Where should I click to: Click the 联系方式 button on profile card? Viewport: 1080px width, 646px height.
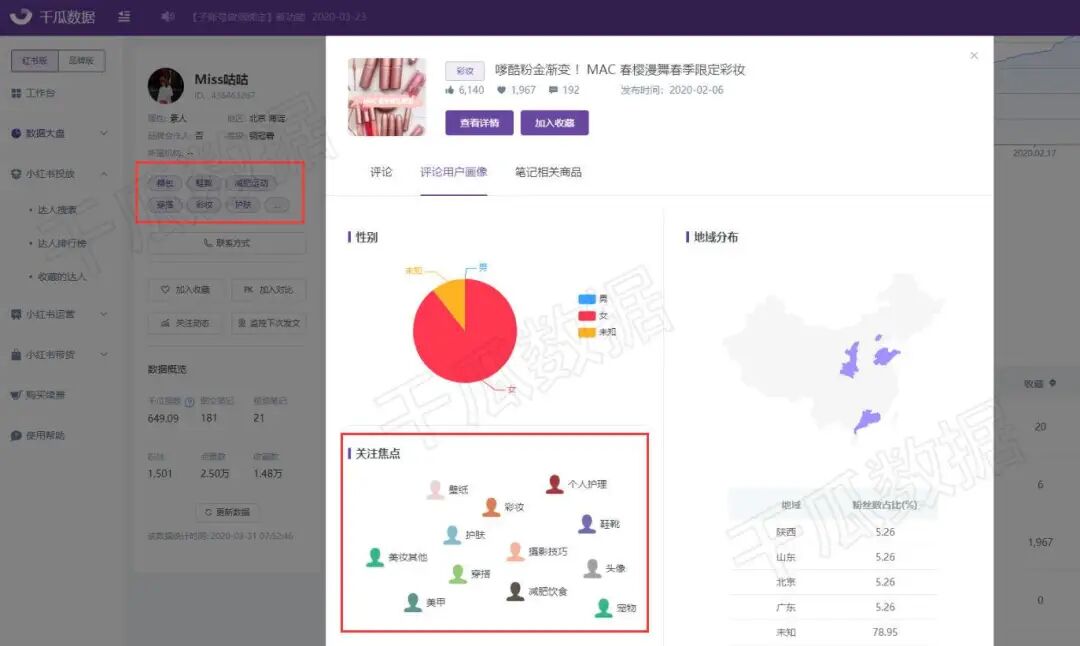point(227,243)
